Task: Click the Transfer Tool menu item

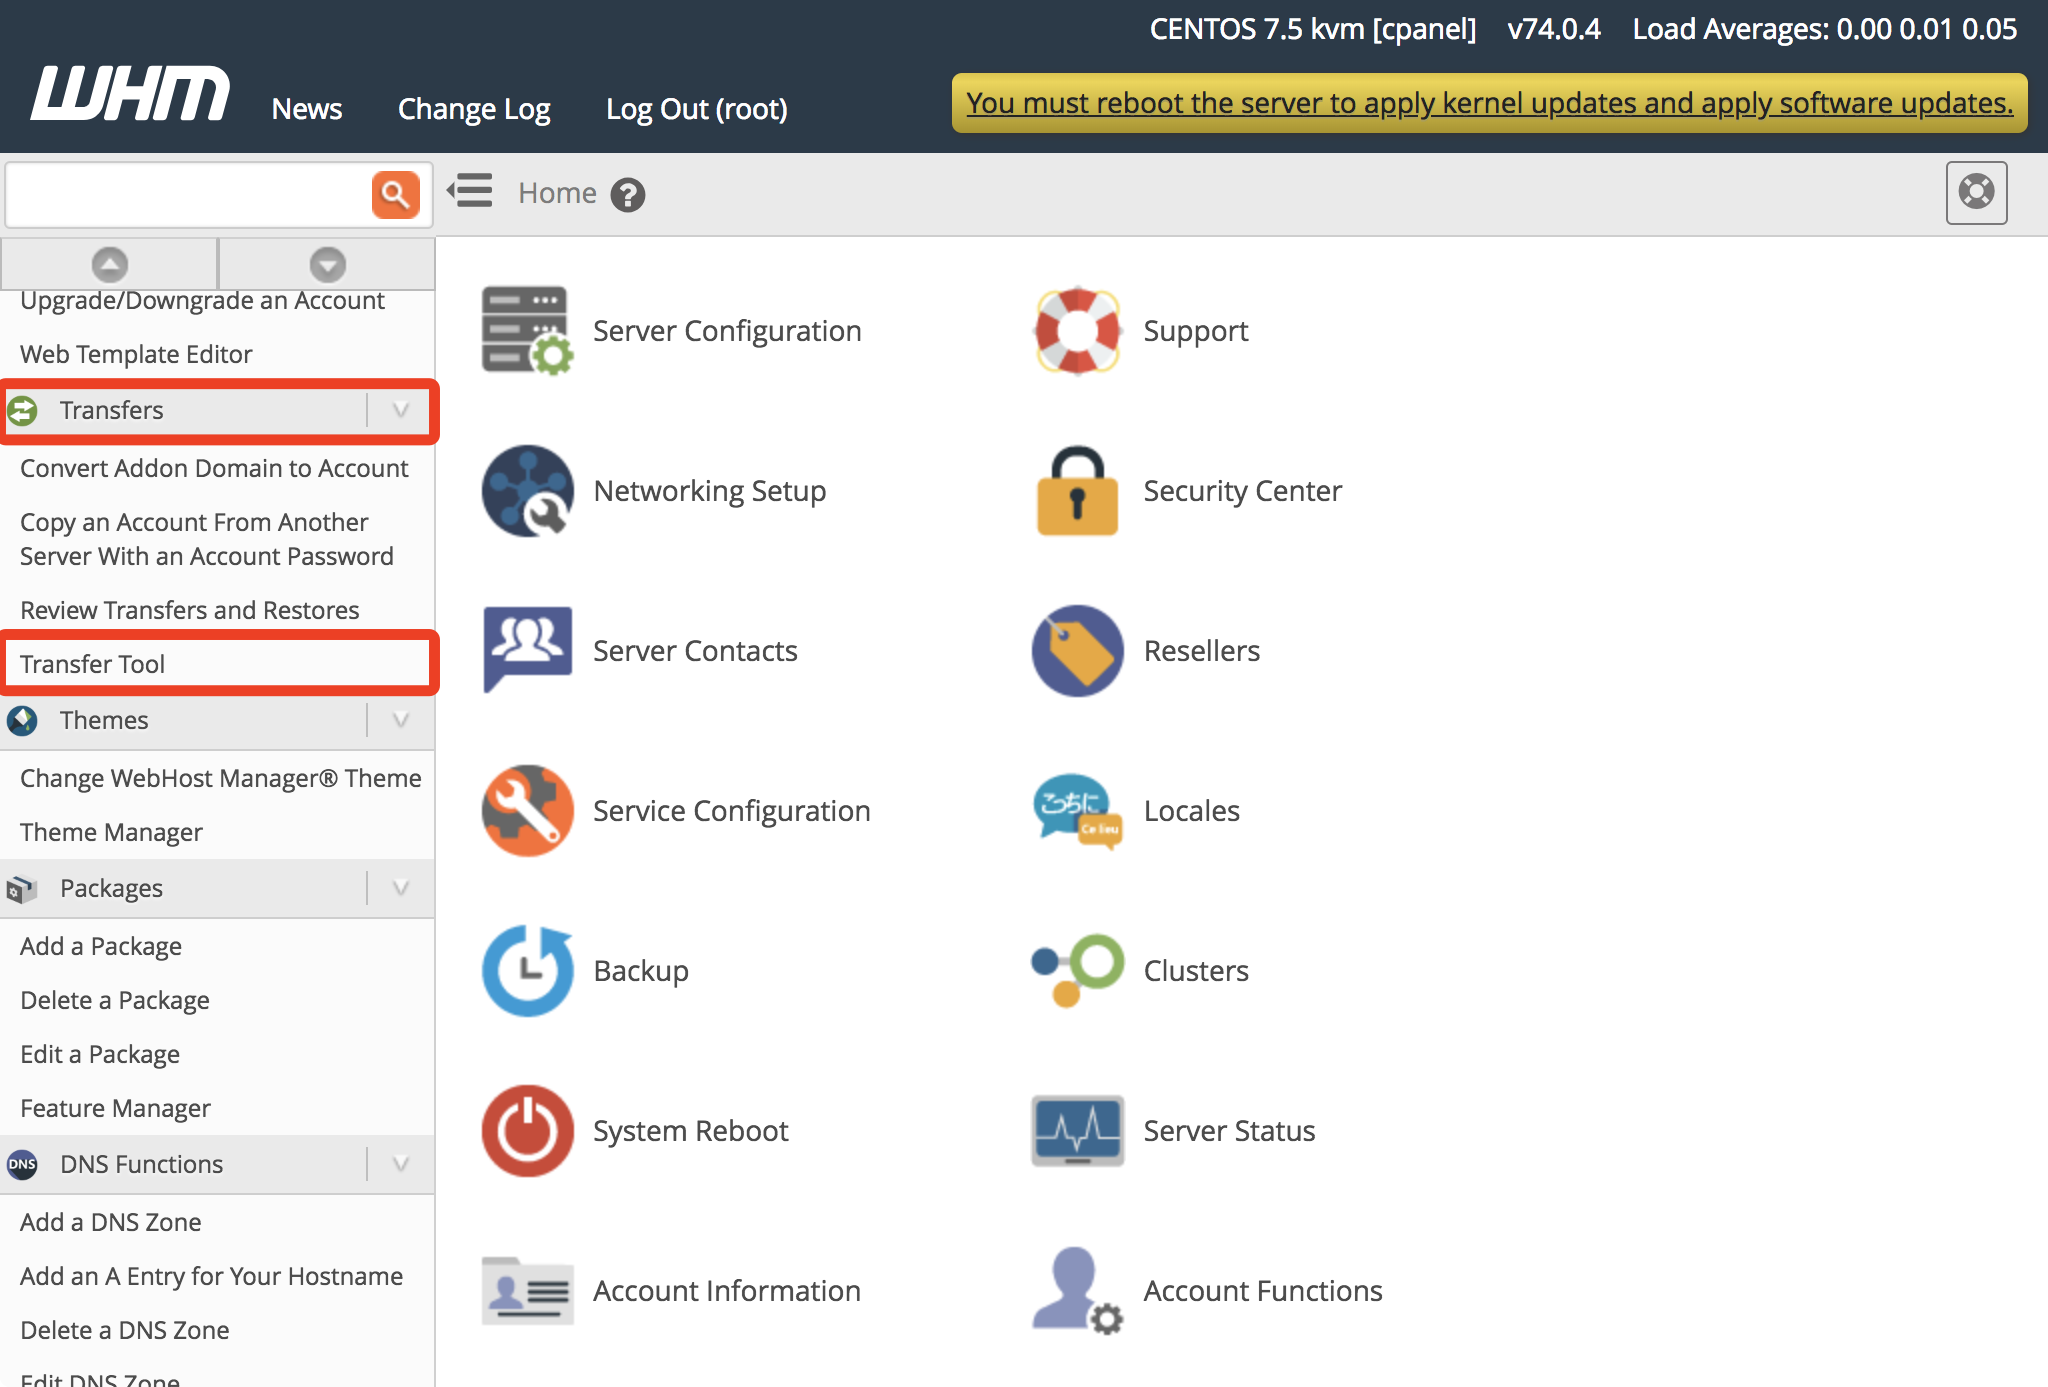Action: point(217,664)
